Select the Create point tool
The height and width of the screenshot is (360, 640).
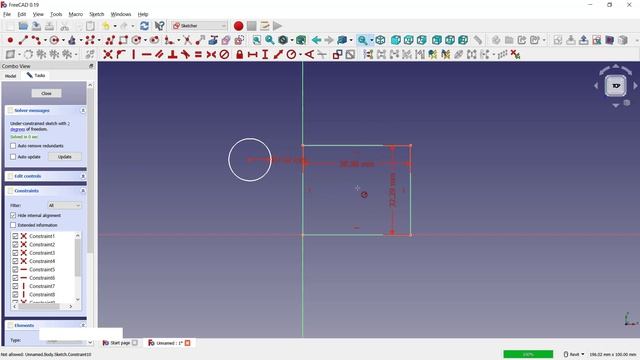[x=10, y=40]
